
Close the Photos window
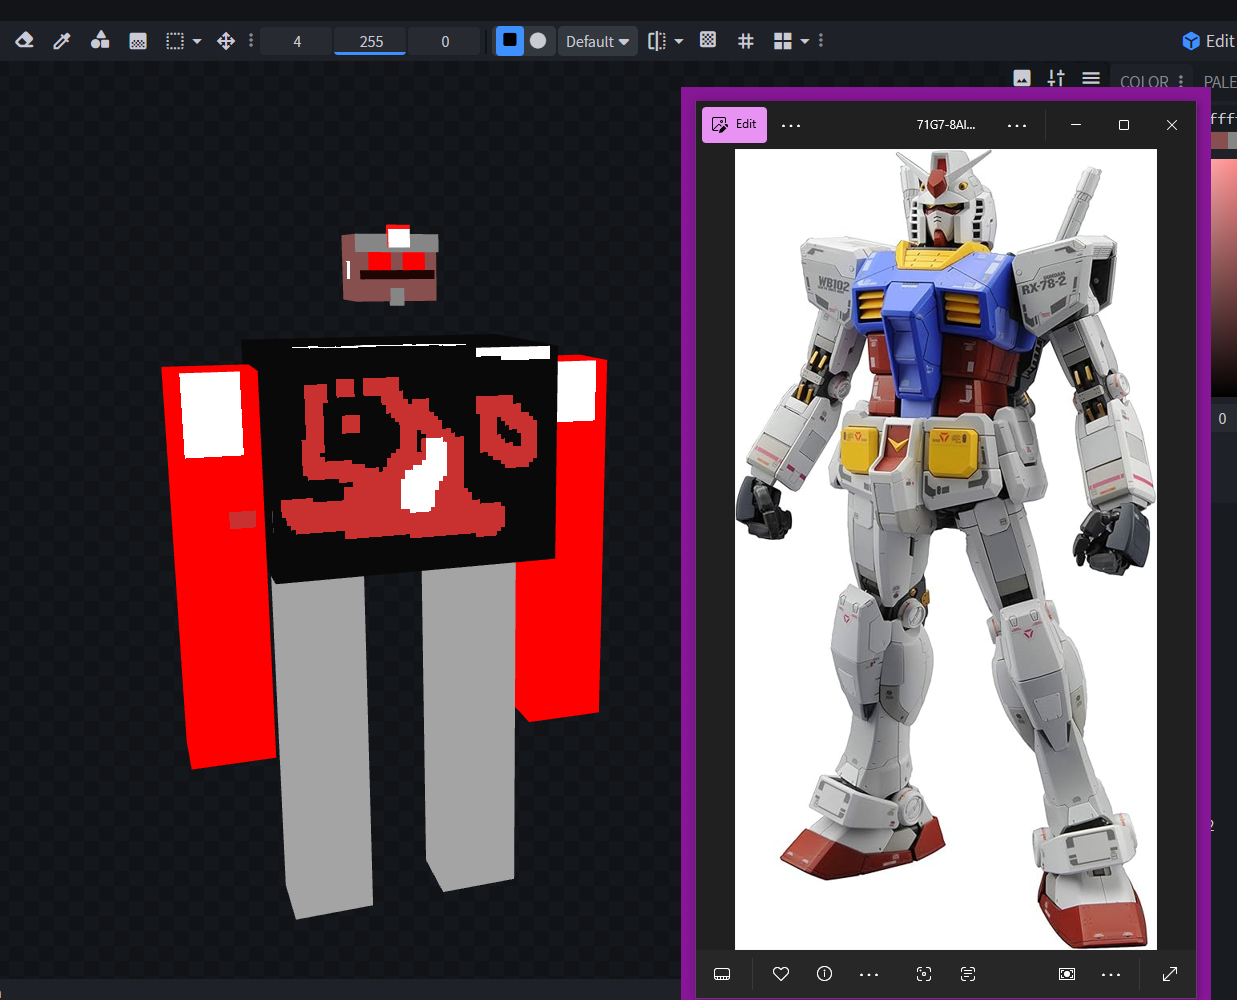[x=1172, y=125]
